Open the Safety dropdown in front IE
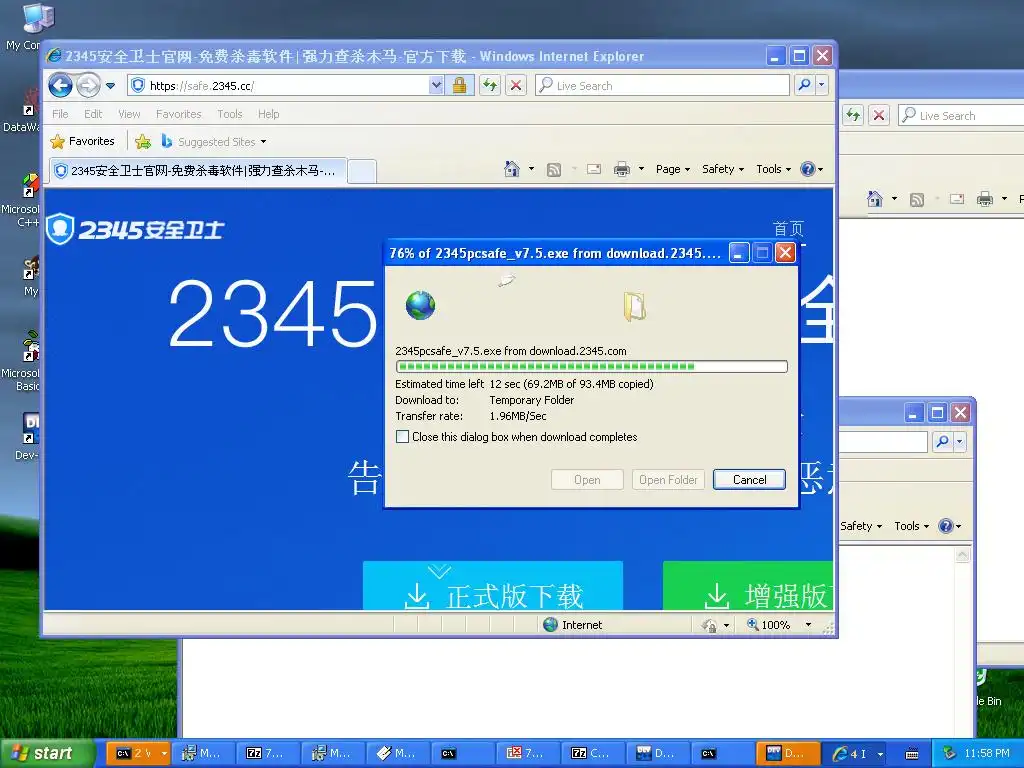The image size is (1024, 768). point(722,169)
